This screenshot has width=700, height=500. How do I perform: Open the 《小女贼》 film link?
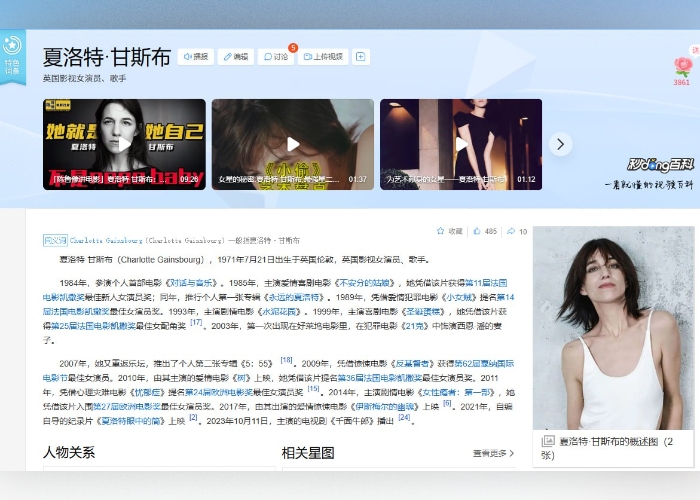coord(460,297)
